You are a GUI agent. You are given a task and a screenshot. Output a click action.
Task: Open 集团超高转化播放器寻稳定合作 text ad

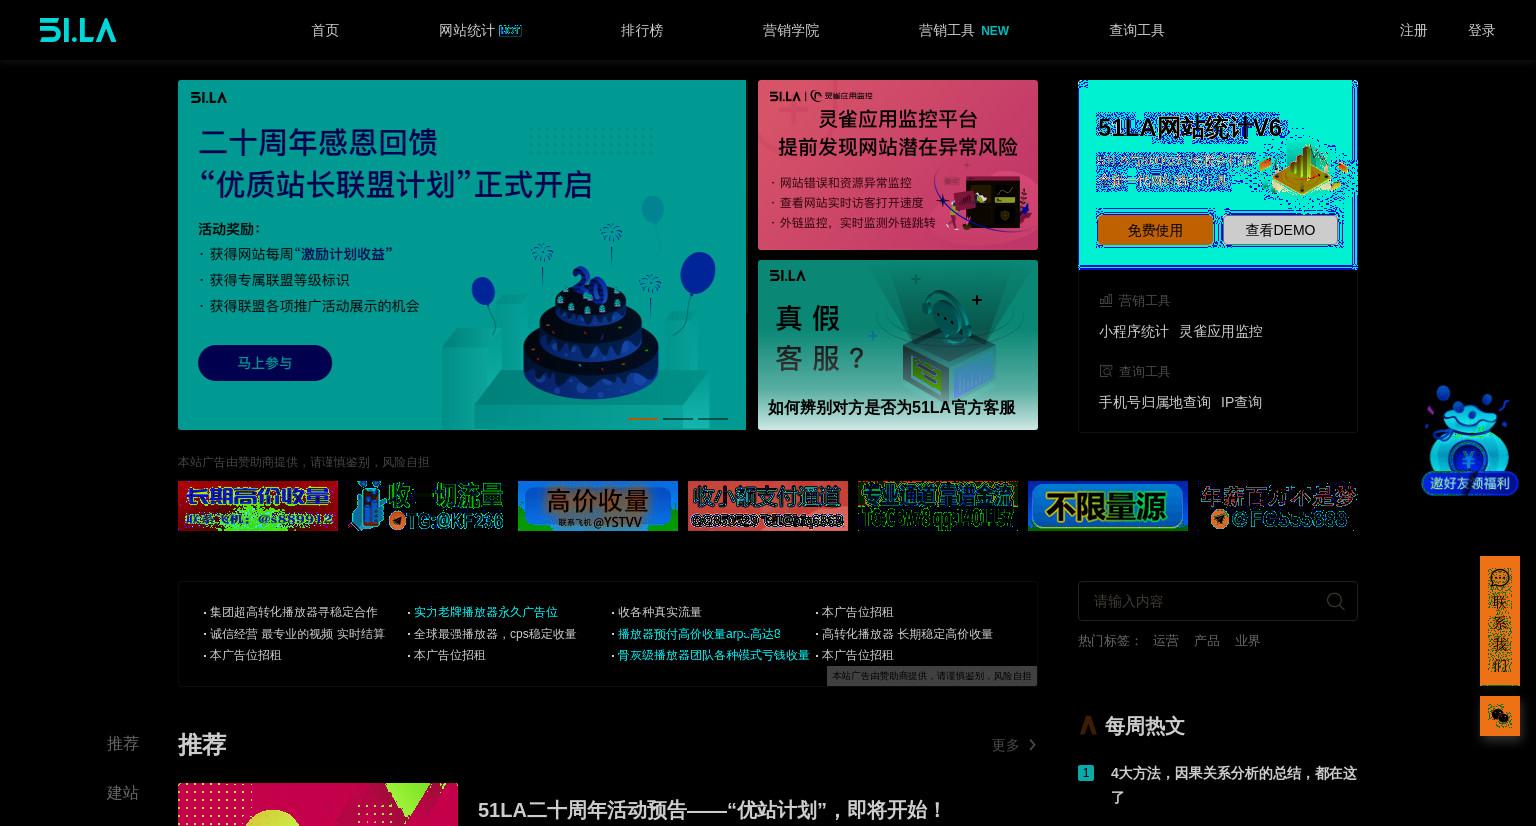click(x=294, y=612)
